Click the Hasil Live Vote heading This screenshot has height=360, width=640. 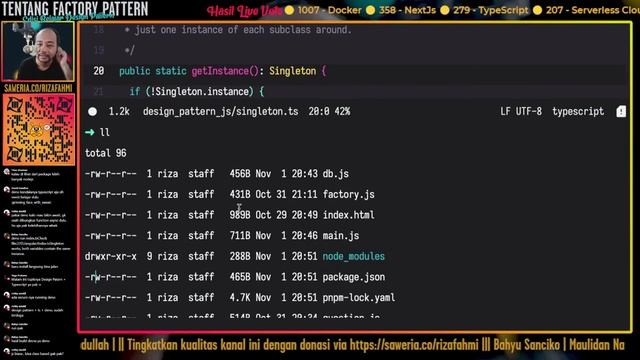tap(244, 11)
